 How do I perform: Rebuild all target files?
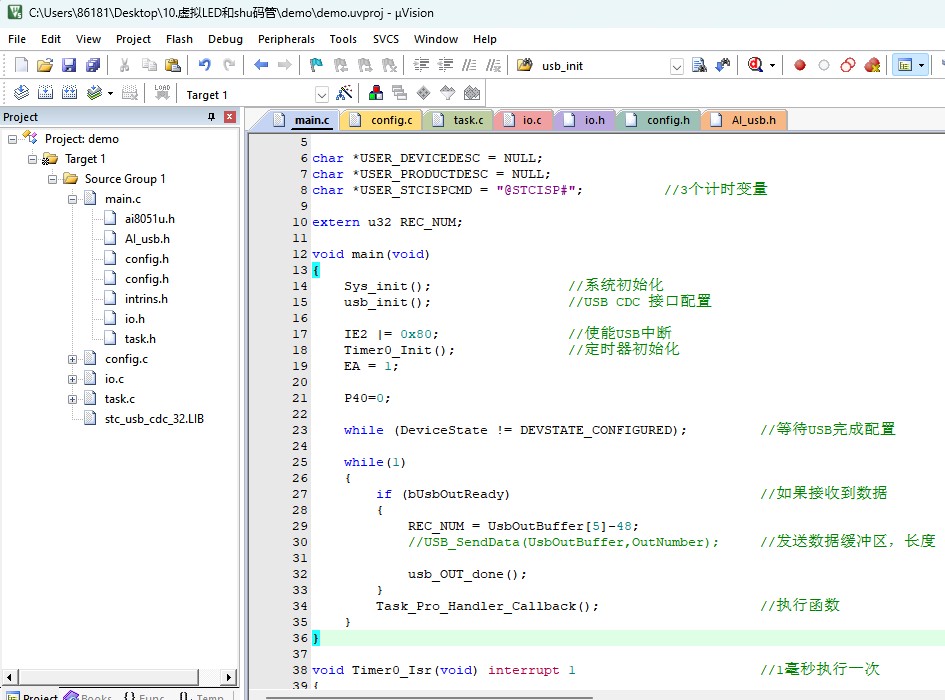[69, 93]
